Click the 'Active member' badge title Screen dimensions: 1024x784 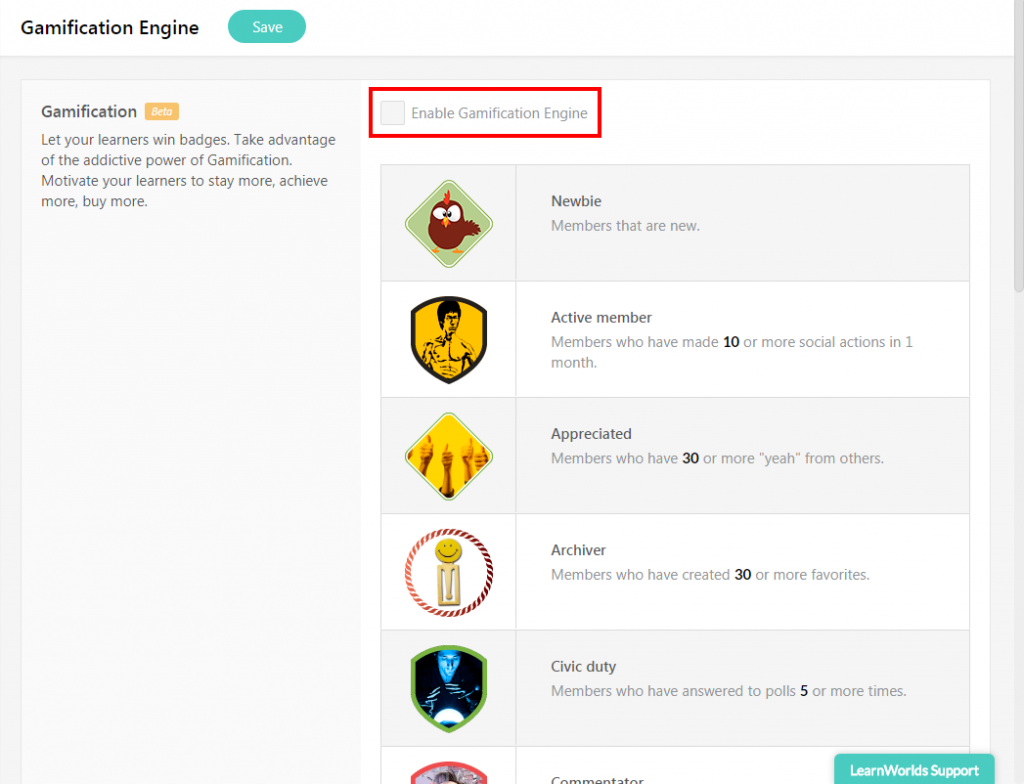(x=601, y=318)
